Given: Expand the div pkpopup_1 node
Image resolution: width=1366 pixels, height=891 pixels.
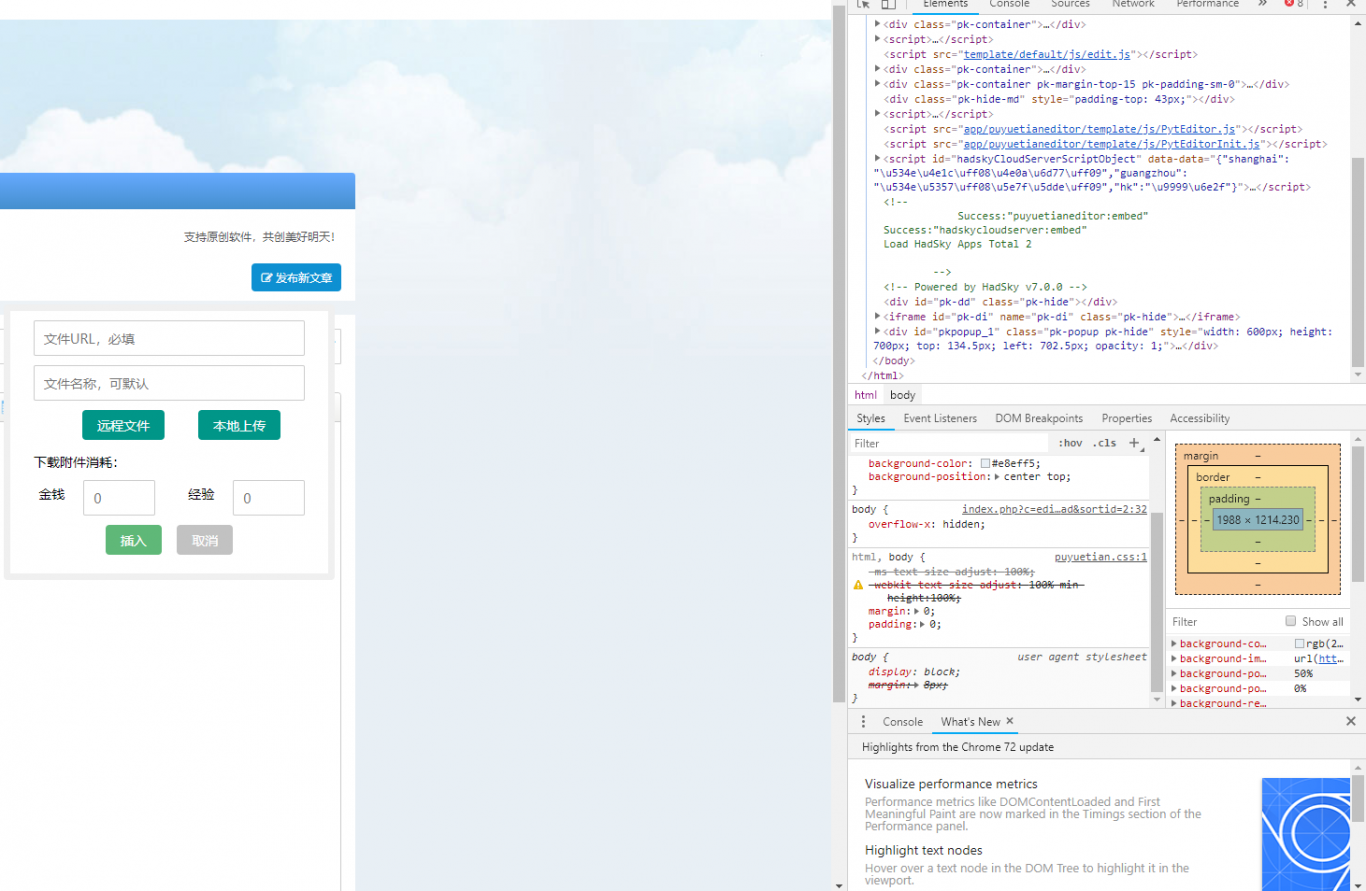Looking at the screenshot, I should tap(878, 331).
